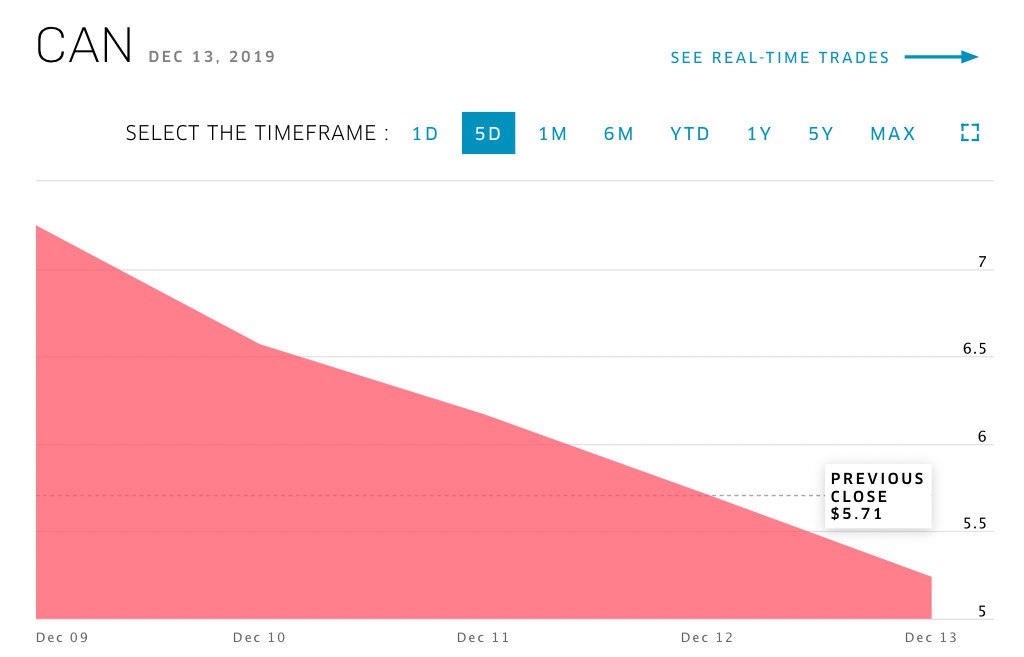This screenshot has height=657, width=1024.
Task: Select the highlighted 5D timeframe
Action: click(x=488, y=133)
